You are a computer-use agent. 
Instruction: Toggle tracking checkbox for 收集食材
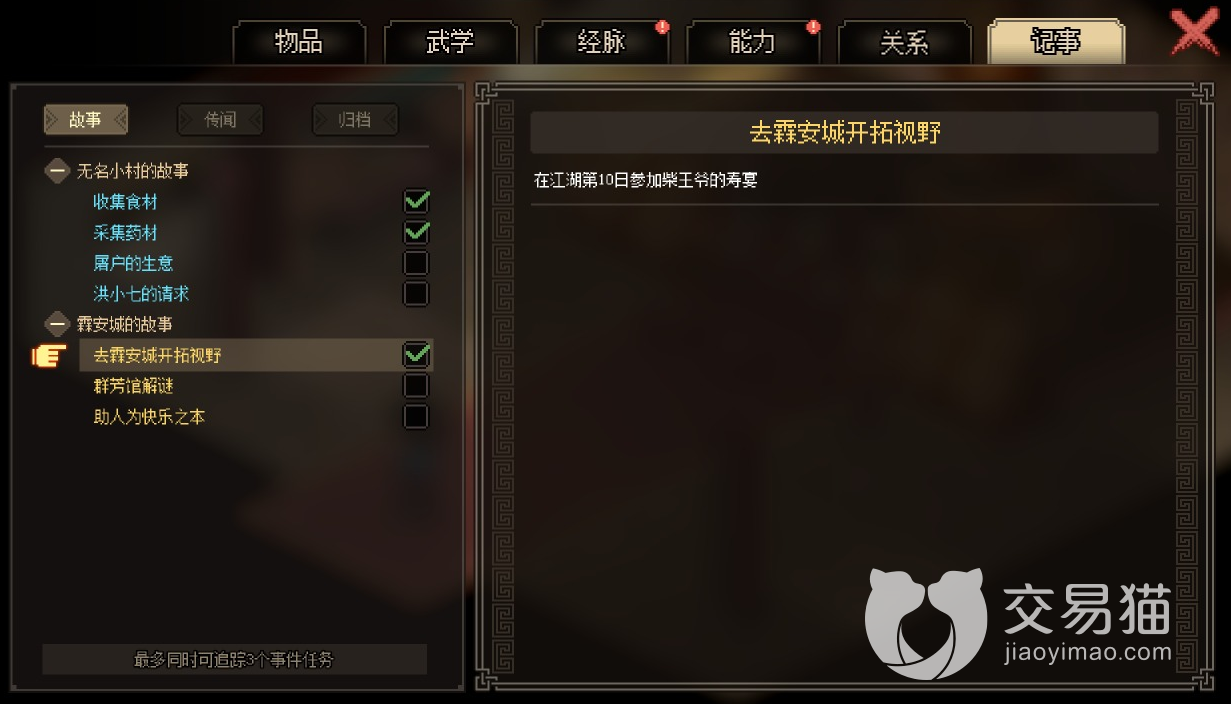(x=416, y=202)
